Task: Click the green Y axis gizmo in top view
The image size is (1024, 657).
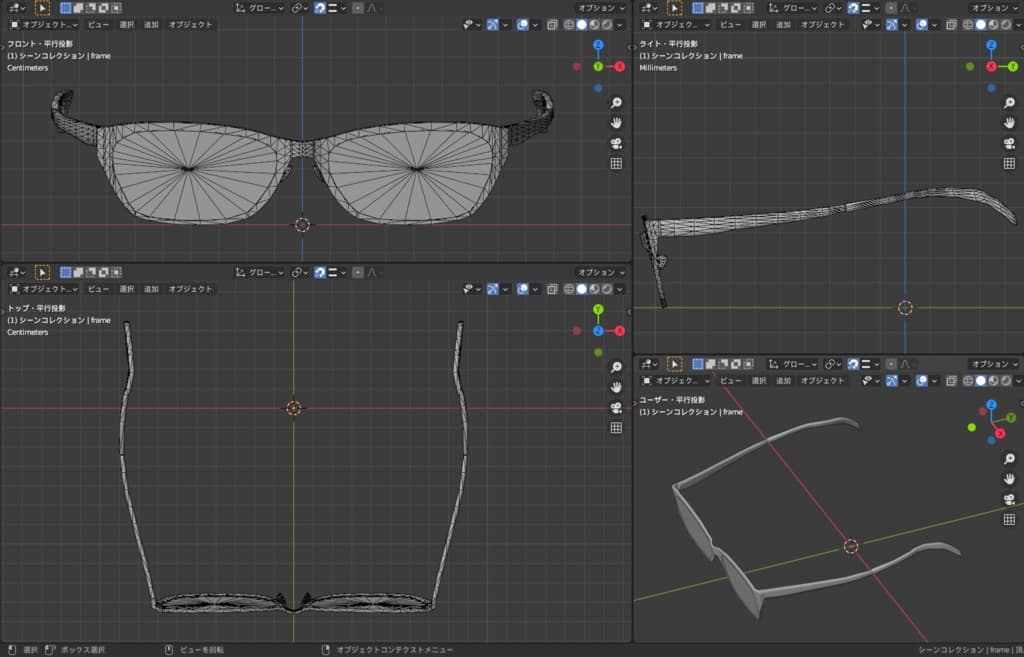Action: [598, 310]
